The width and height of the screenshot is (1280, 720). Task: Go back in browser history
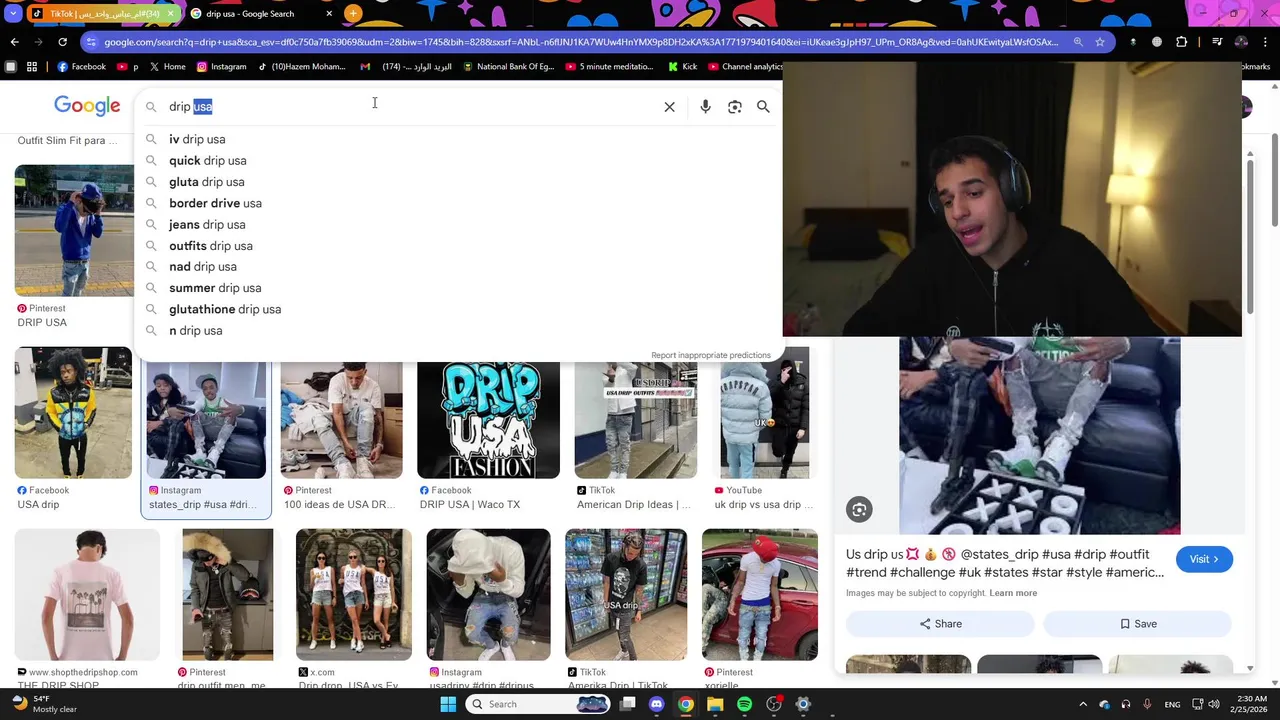[14, 42]
